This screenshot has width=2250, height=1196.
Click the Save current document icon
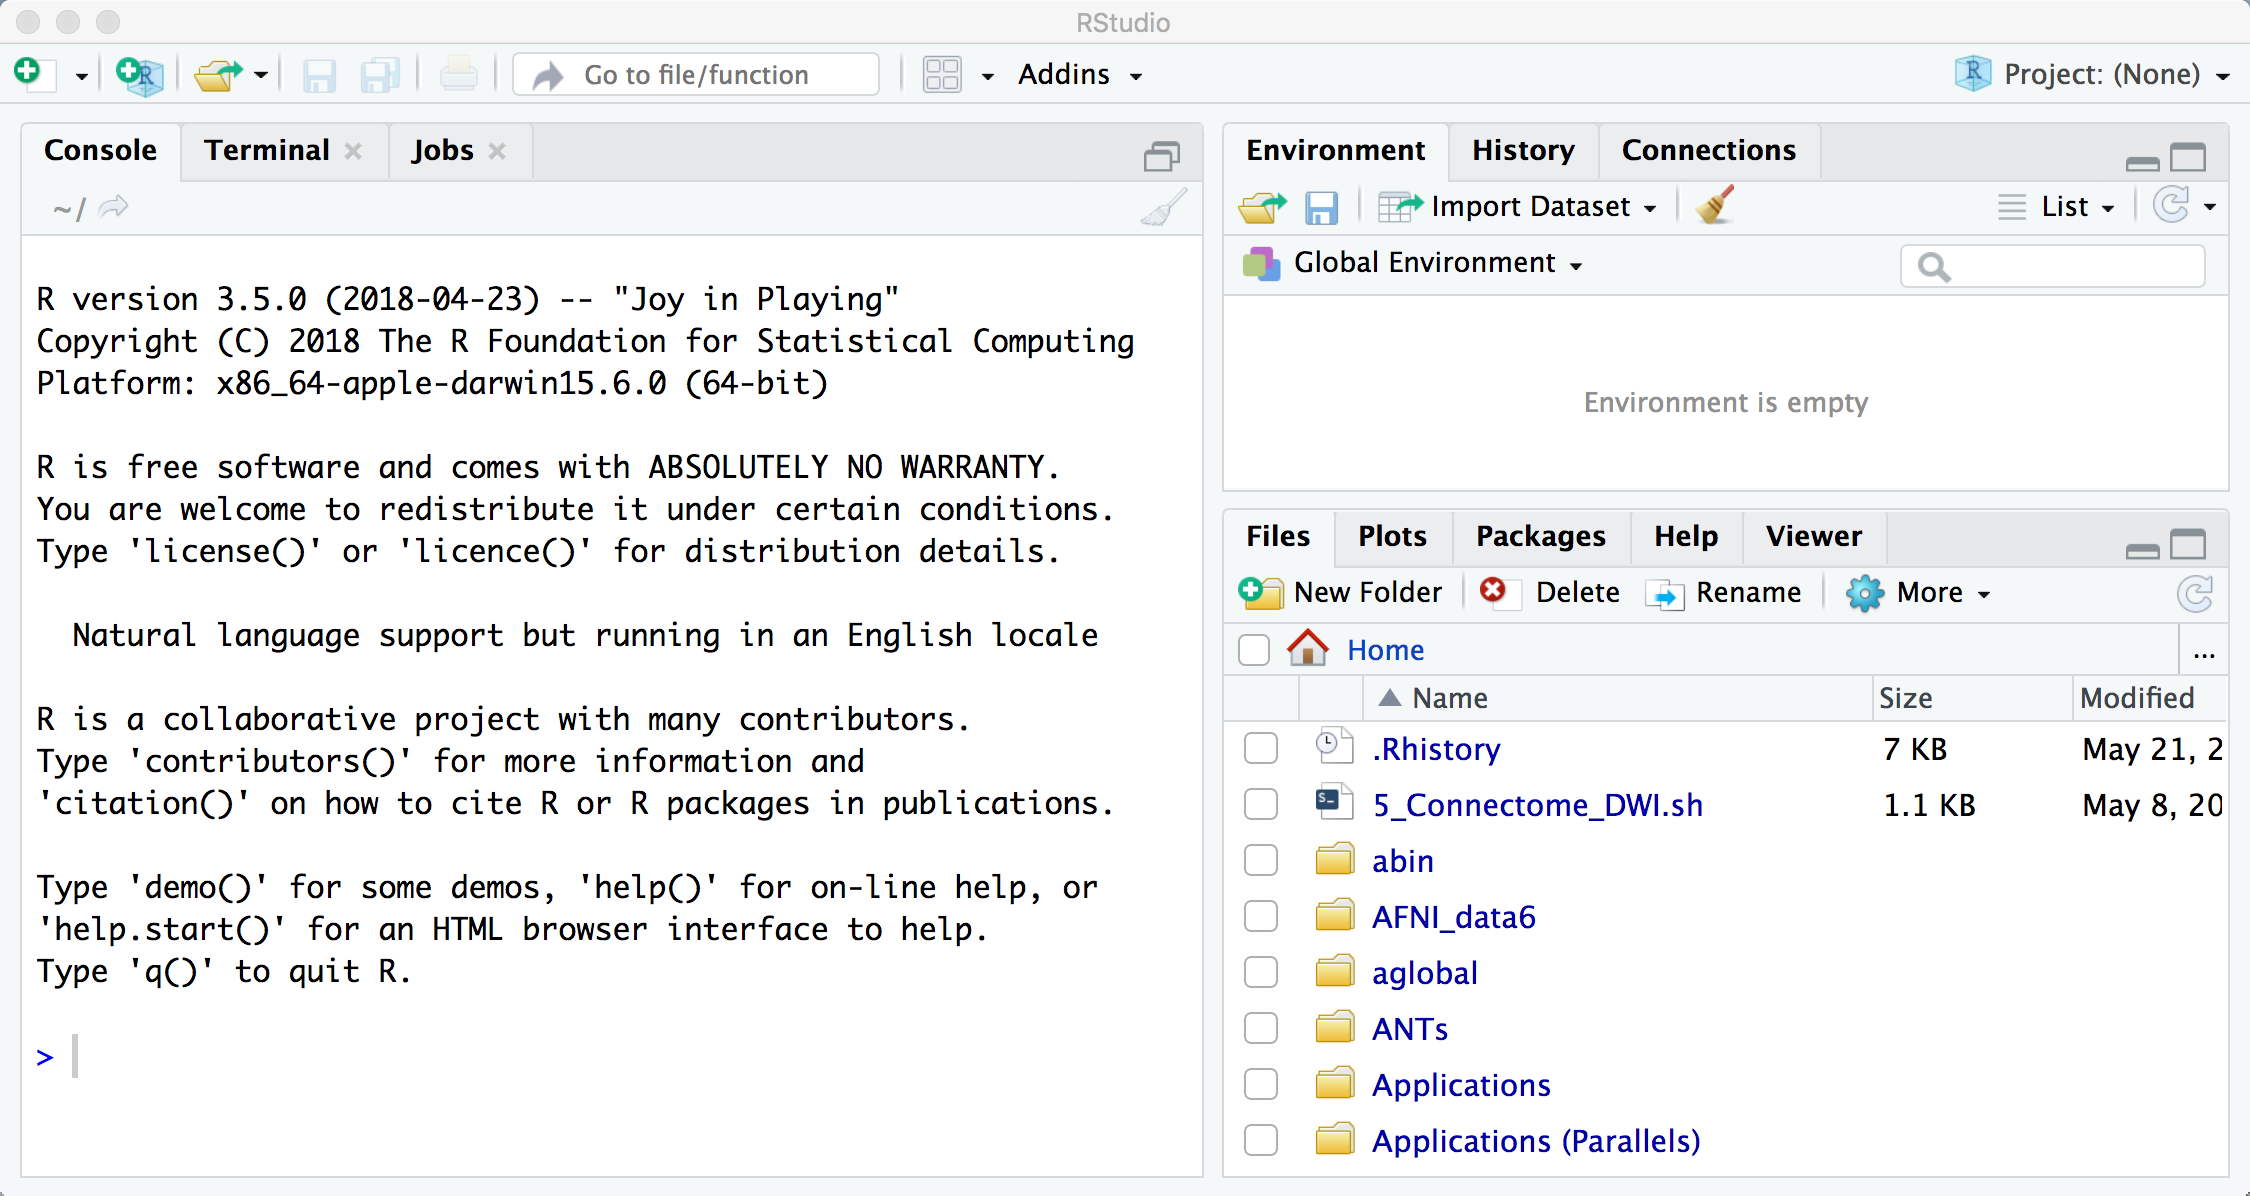319,75
